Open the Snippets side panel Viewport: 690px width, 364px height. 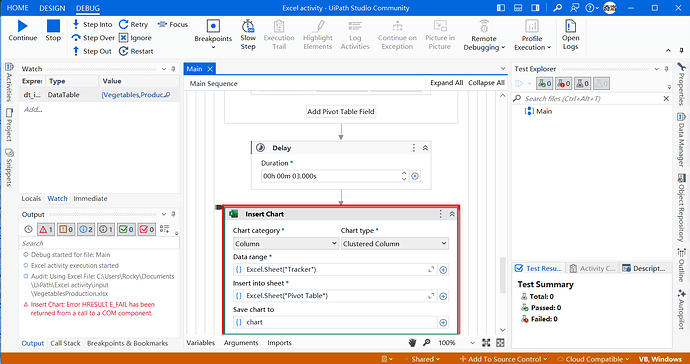coord(9,167)
